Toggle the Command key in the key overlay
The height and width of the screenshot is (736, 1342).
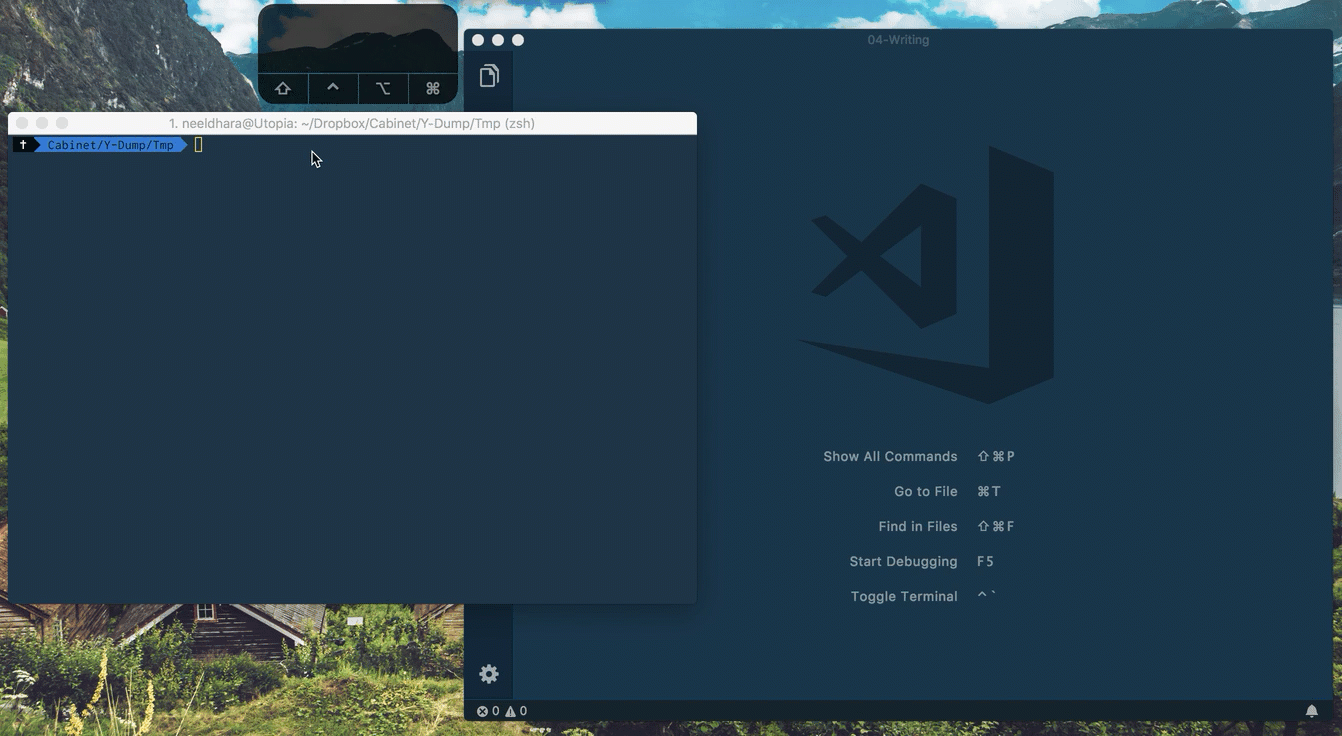point(433,88)
